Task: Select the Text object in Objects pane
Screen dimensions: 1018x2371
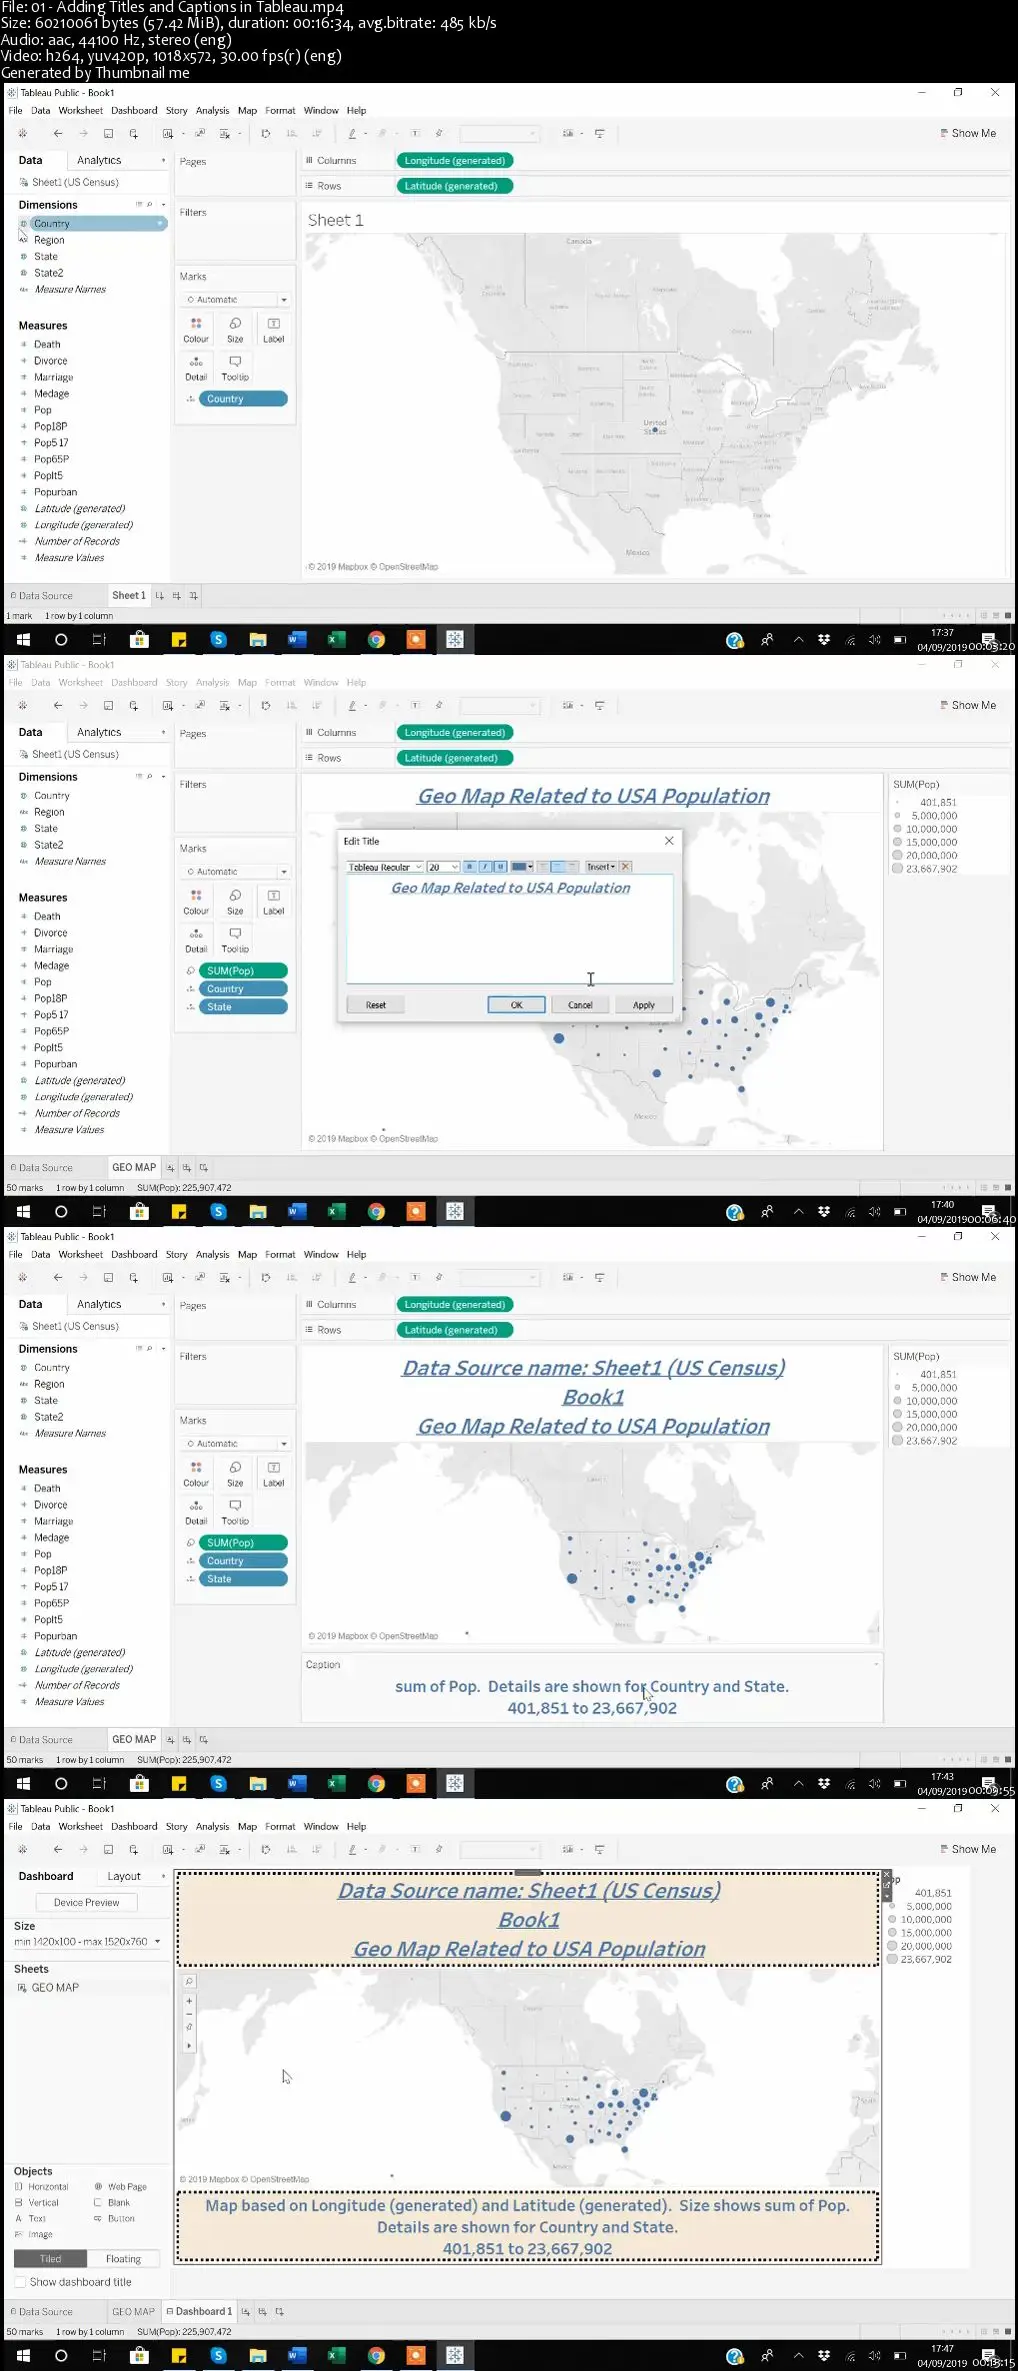Action: [x=31, y=2219]
